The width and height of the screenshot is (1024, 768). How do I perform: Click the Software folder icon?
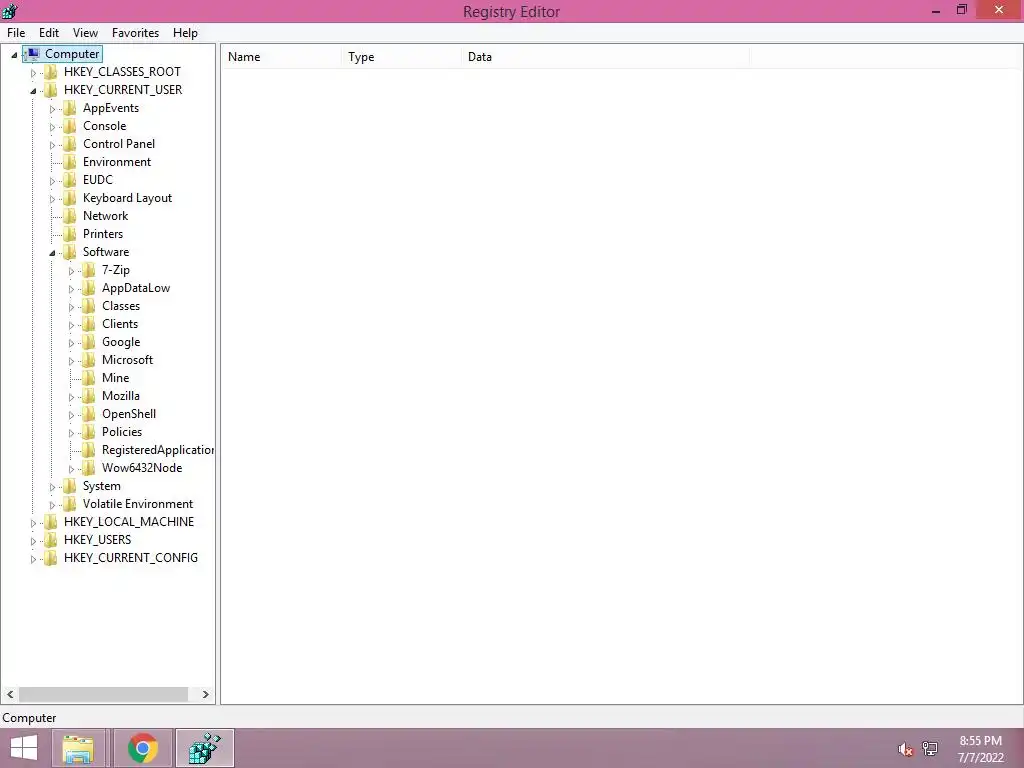coord(70,252)
